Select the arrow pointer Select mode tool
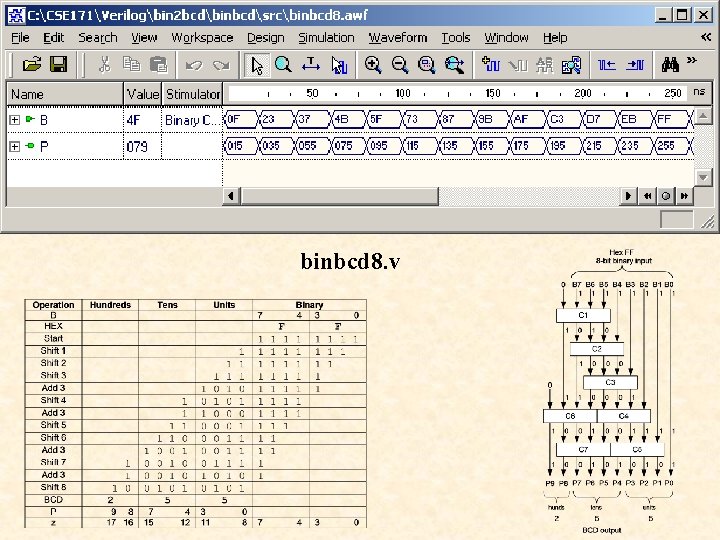 pos(257,65)
